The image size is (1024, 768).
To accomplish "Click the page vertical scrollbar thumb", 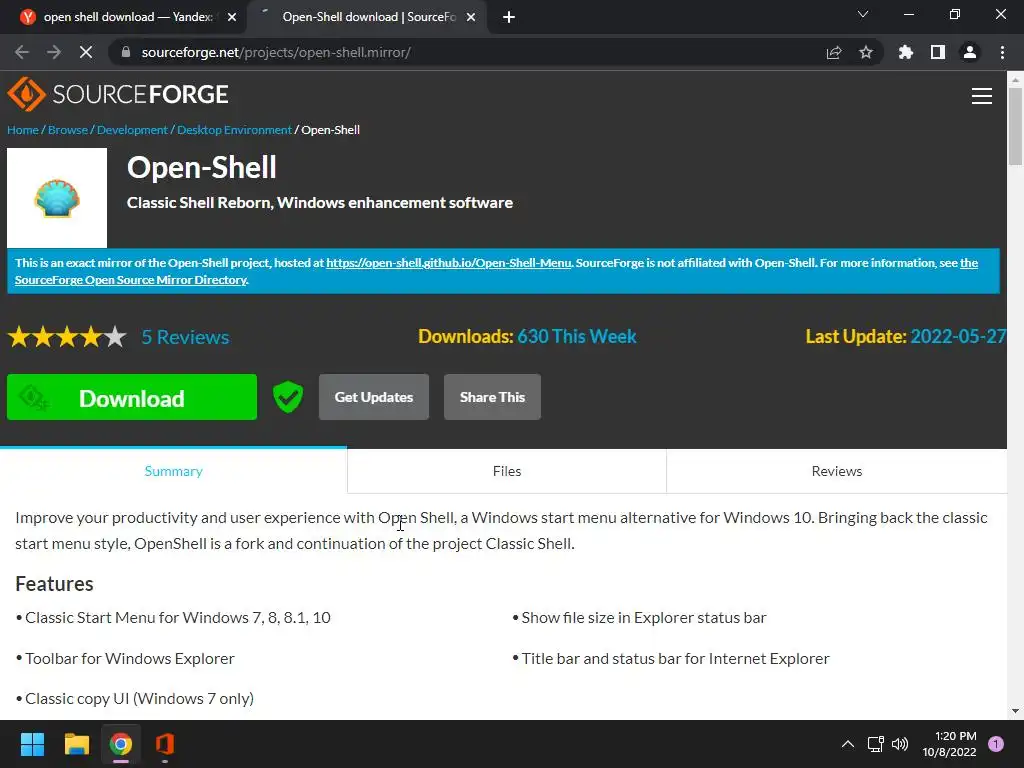I will (x=1015, y=126).
